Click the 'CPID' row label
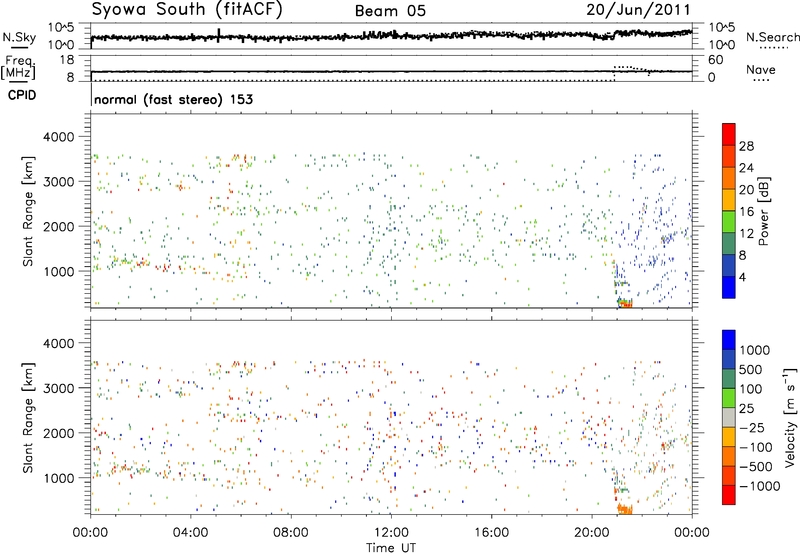 (x=22, y=95)
